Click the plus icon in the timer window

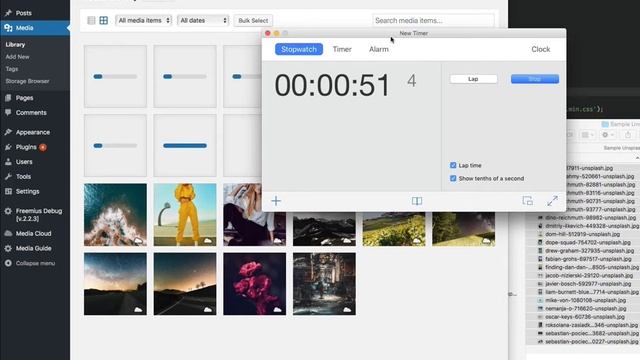tap(276, 201)
